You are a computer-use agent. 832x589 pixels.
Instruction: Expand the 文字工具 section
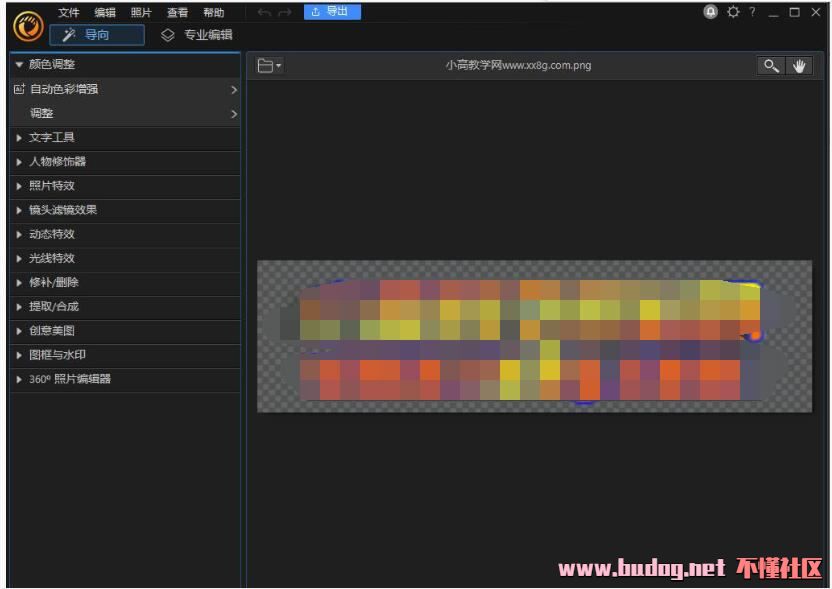(x=52, y=137)
